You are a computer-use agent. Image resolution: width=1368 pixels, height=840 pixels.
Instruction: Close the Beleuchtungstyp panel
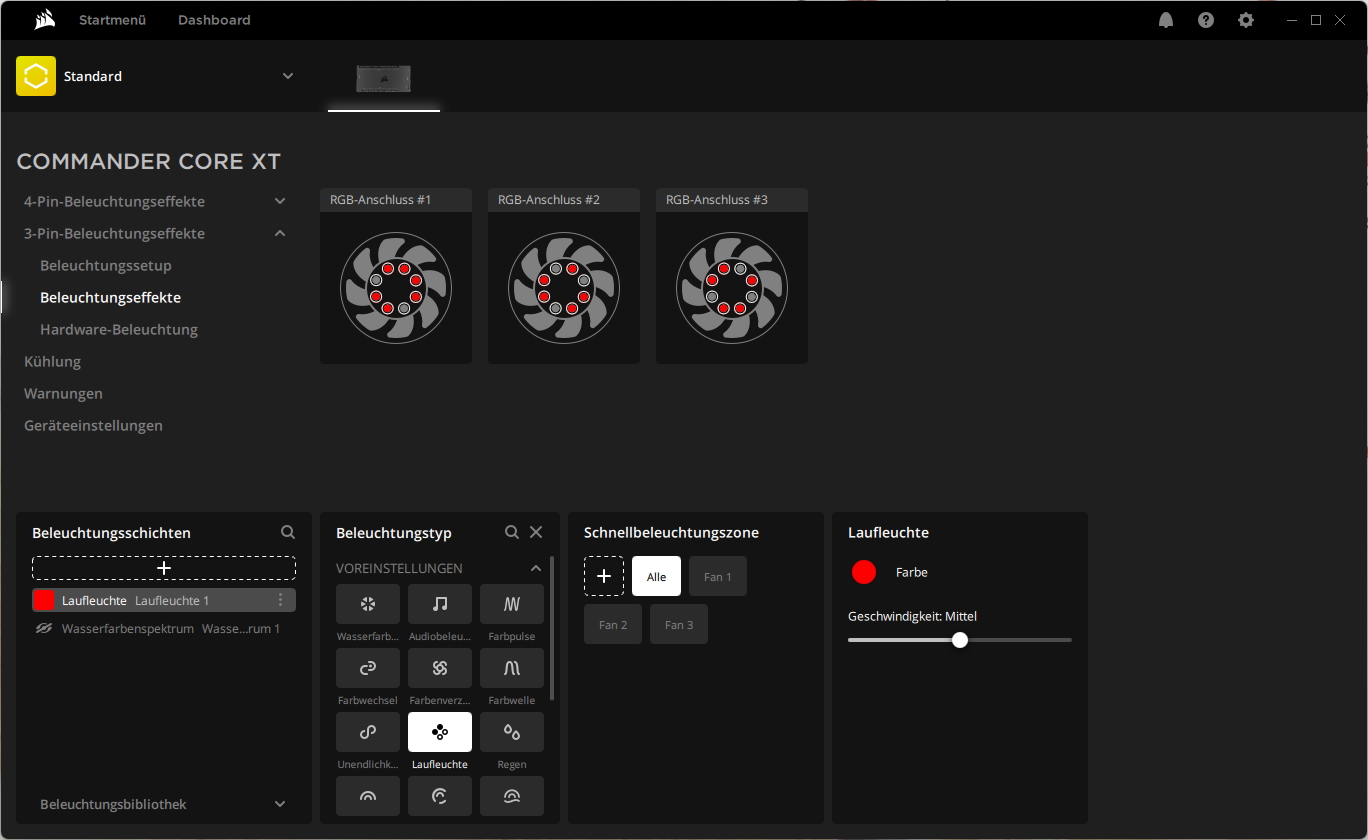tap(536, 533)
